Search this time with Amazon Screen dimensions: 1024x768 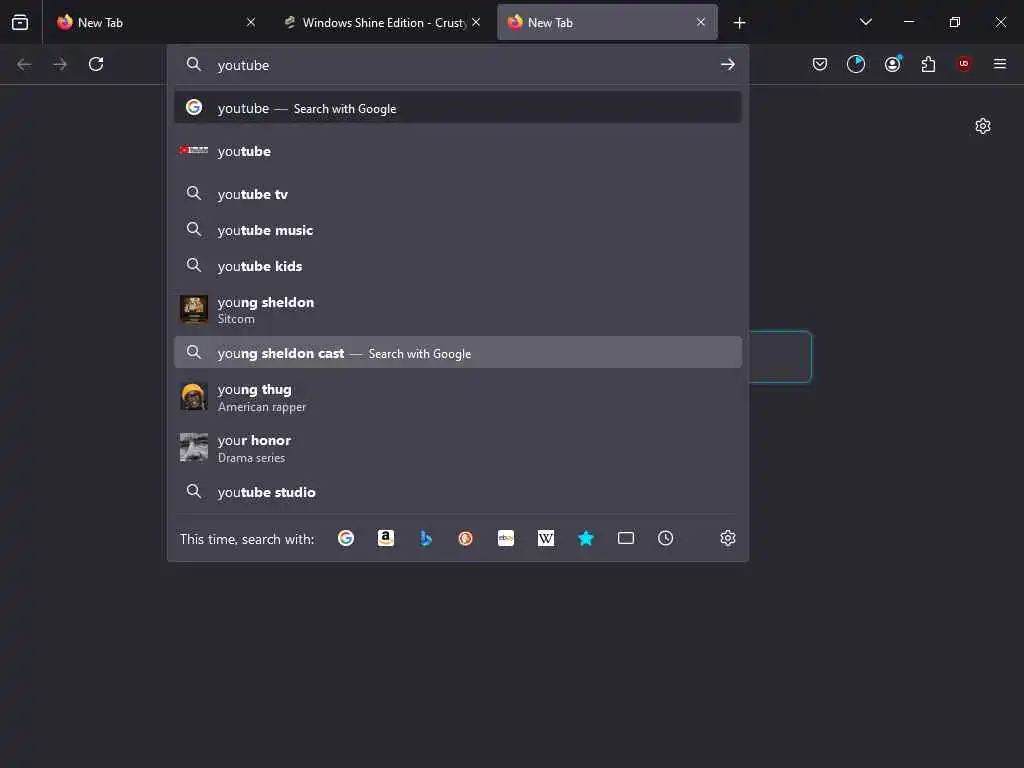coord(386,538)
